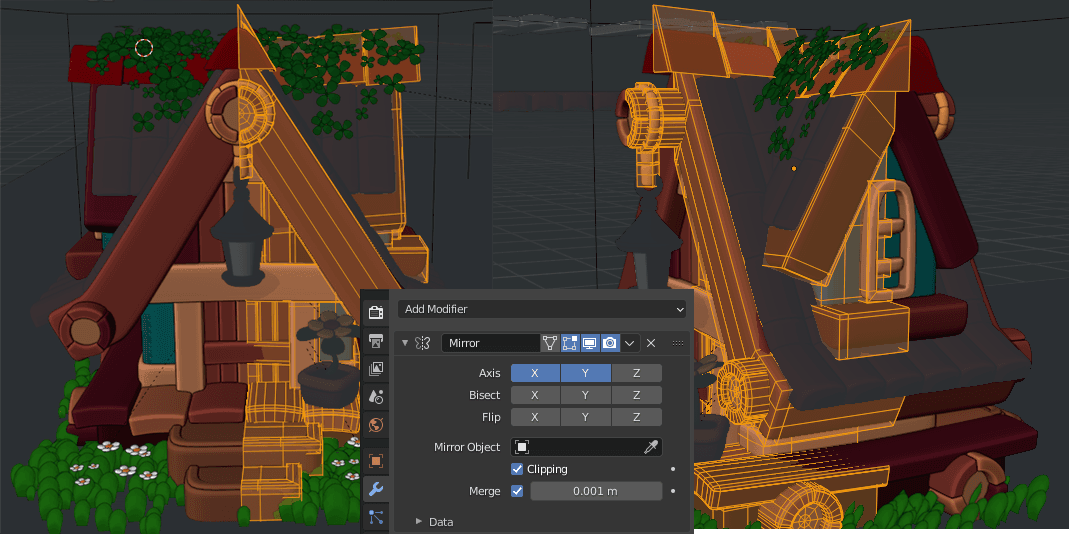Open the Render properties tab
Image resolution: width=1069 pixels, height=534 pixels.
376,313
